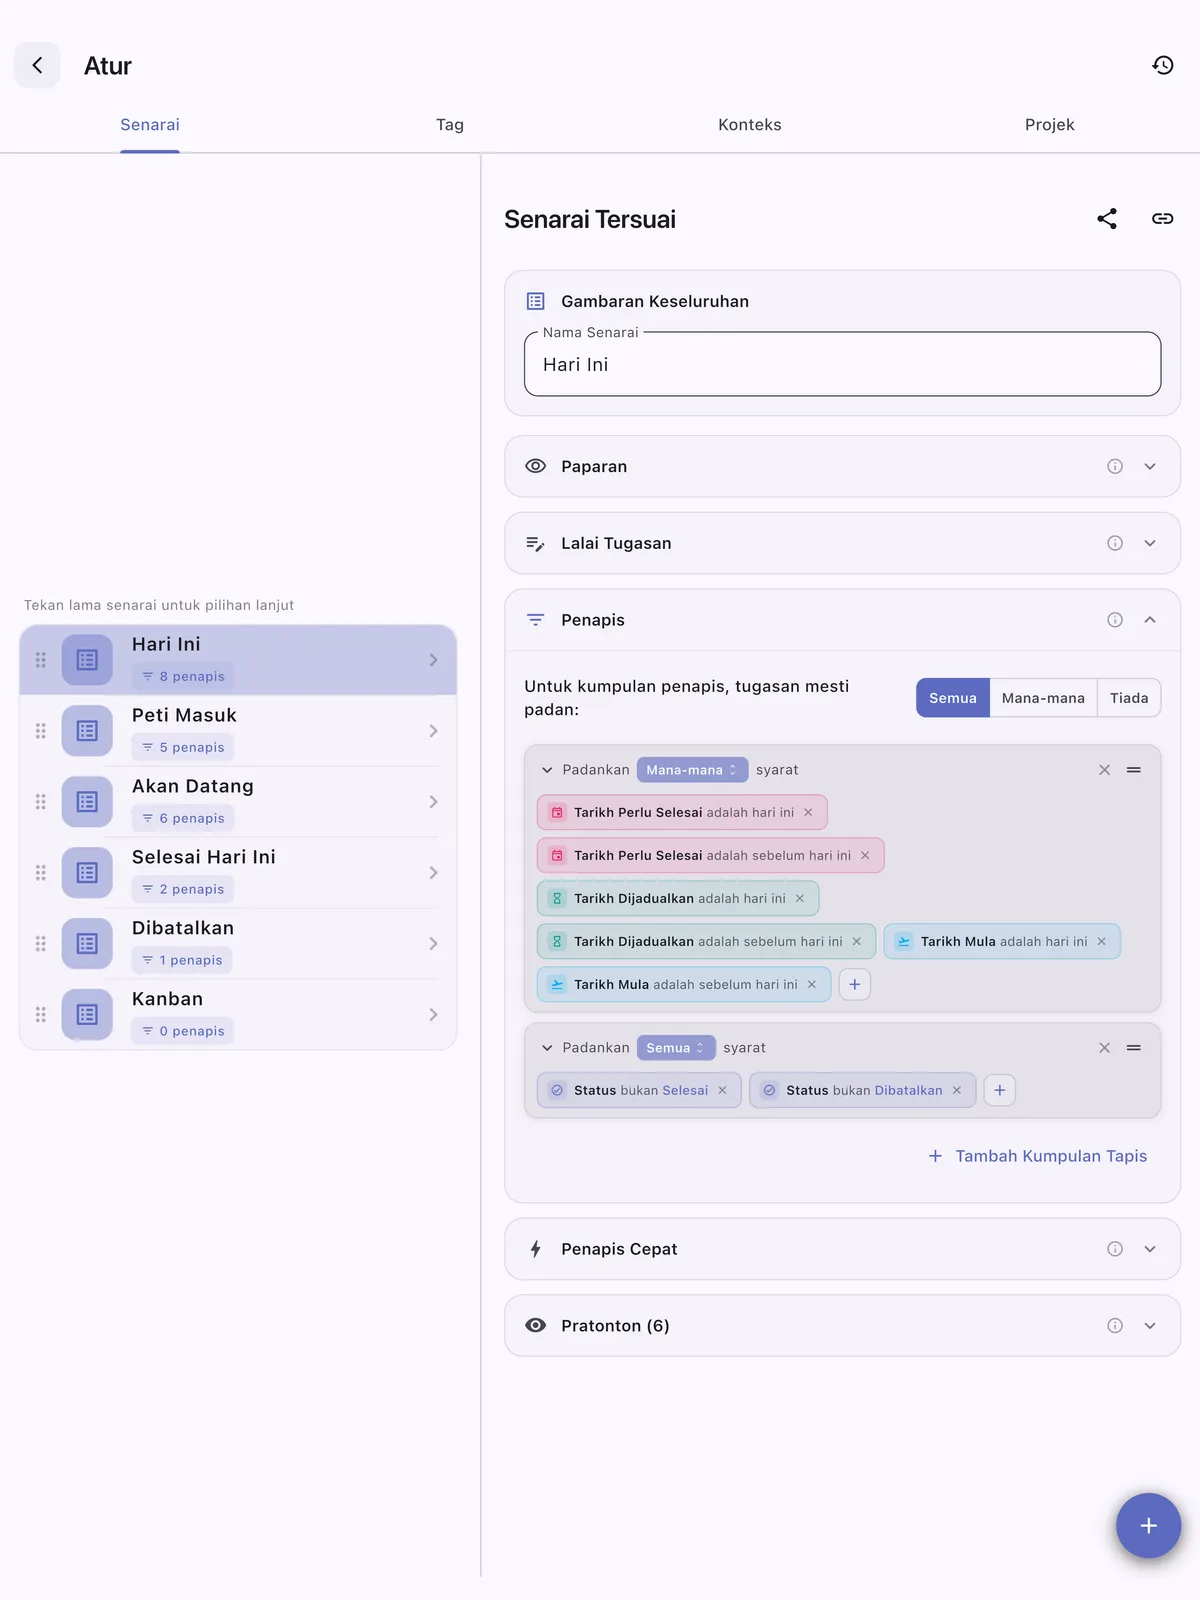This screenshot has height=1600, width=1200.
Task: Click the list icon of Dibatalkan
Action: coord(87,944)
